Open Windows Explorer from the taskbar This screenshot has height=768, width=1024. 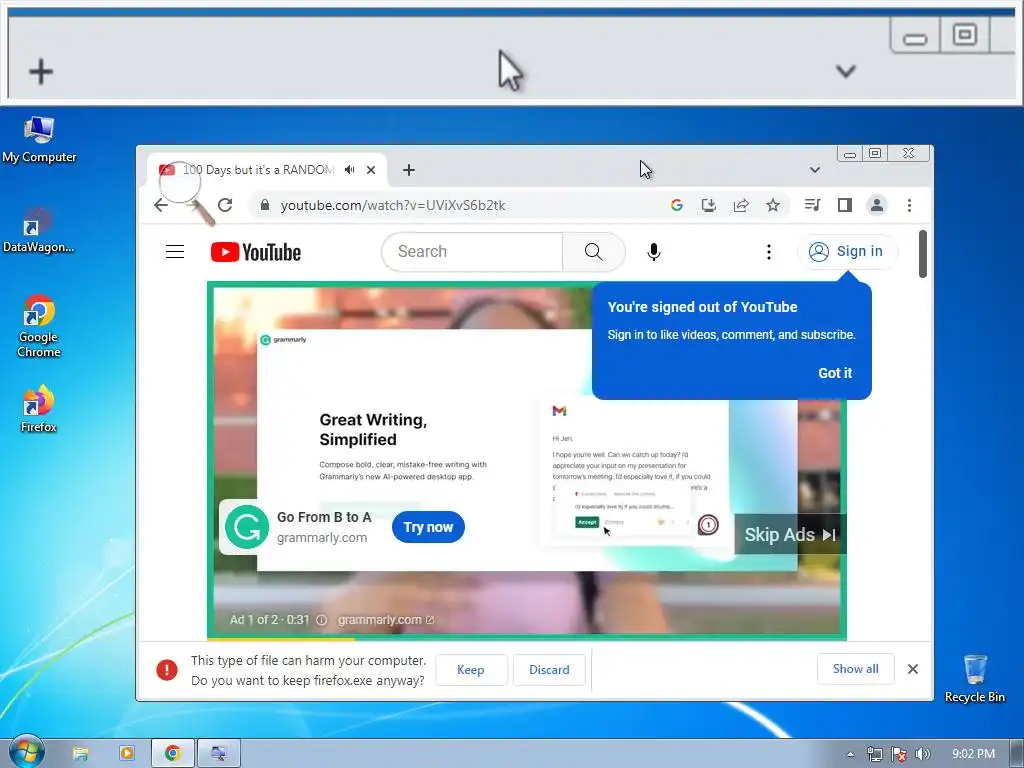click(x=80, y=754)
